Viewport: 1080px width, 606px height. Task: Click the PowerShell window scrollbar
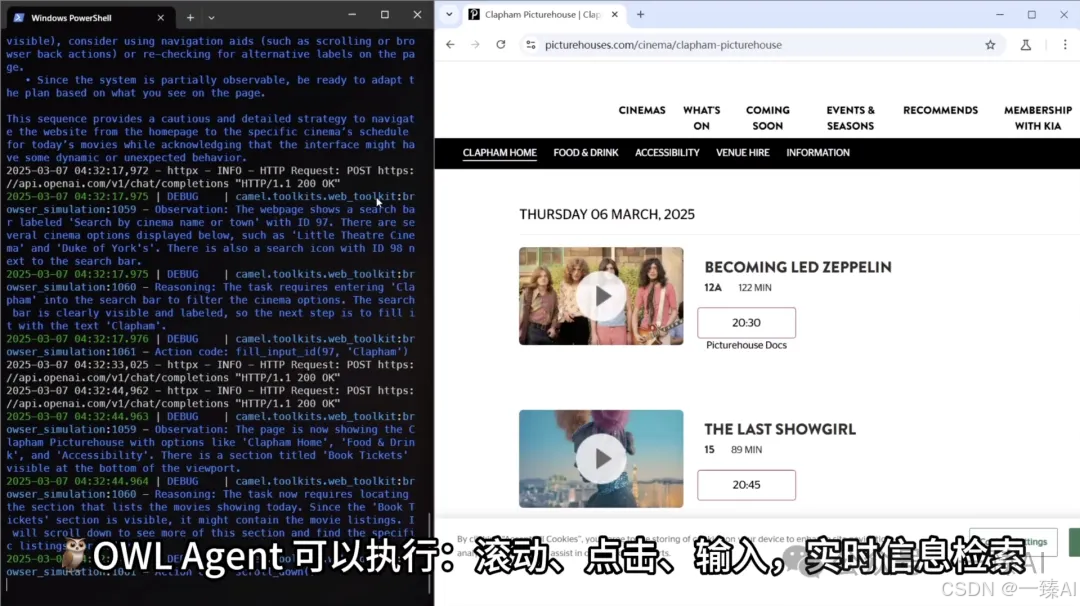click(430, 552)
